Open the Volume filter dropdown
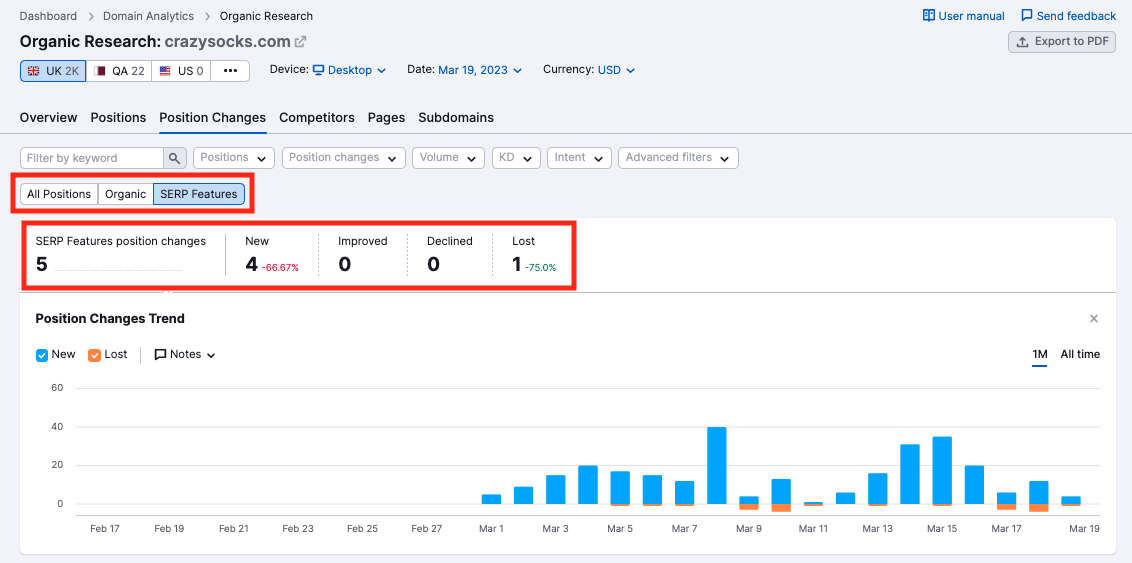The width and height of the screenshot is (1132, 563). [448, 158]
